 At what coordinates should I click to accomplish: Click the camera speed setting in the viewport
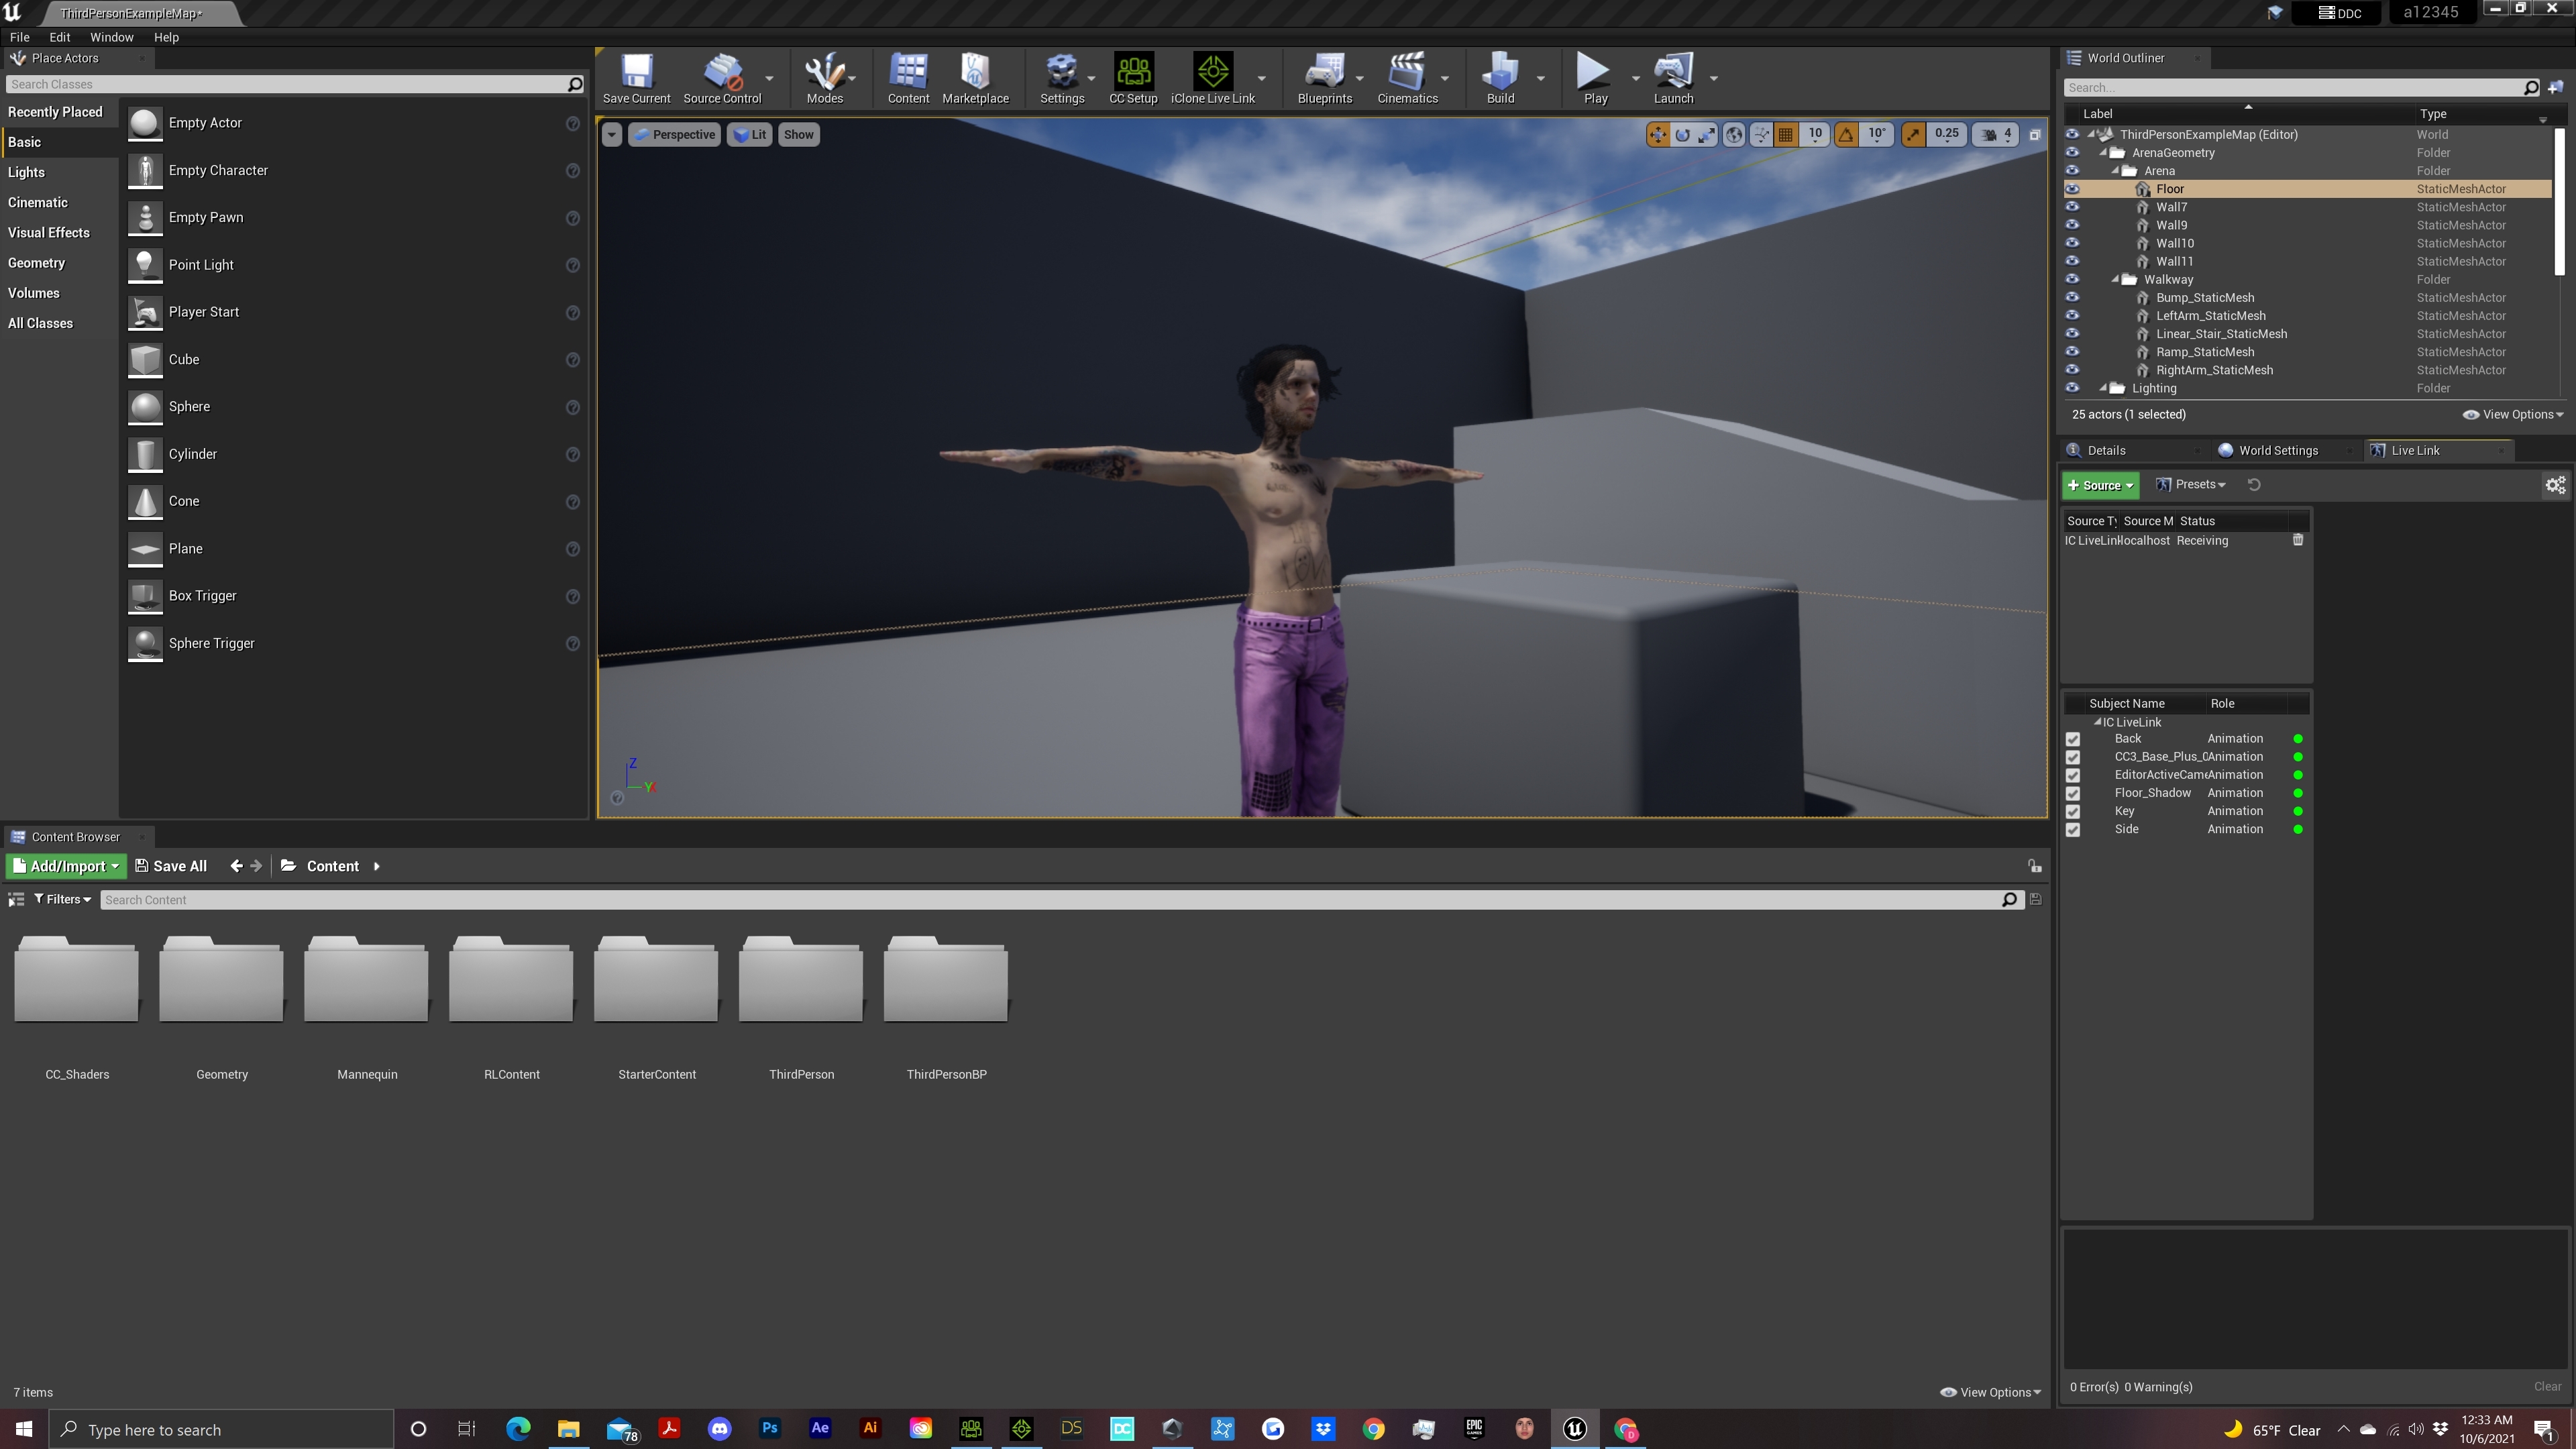[x=1996, y=134]
